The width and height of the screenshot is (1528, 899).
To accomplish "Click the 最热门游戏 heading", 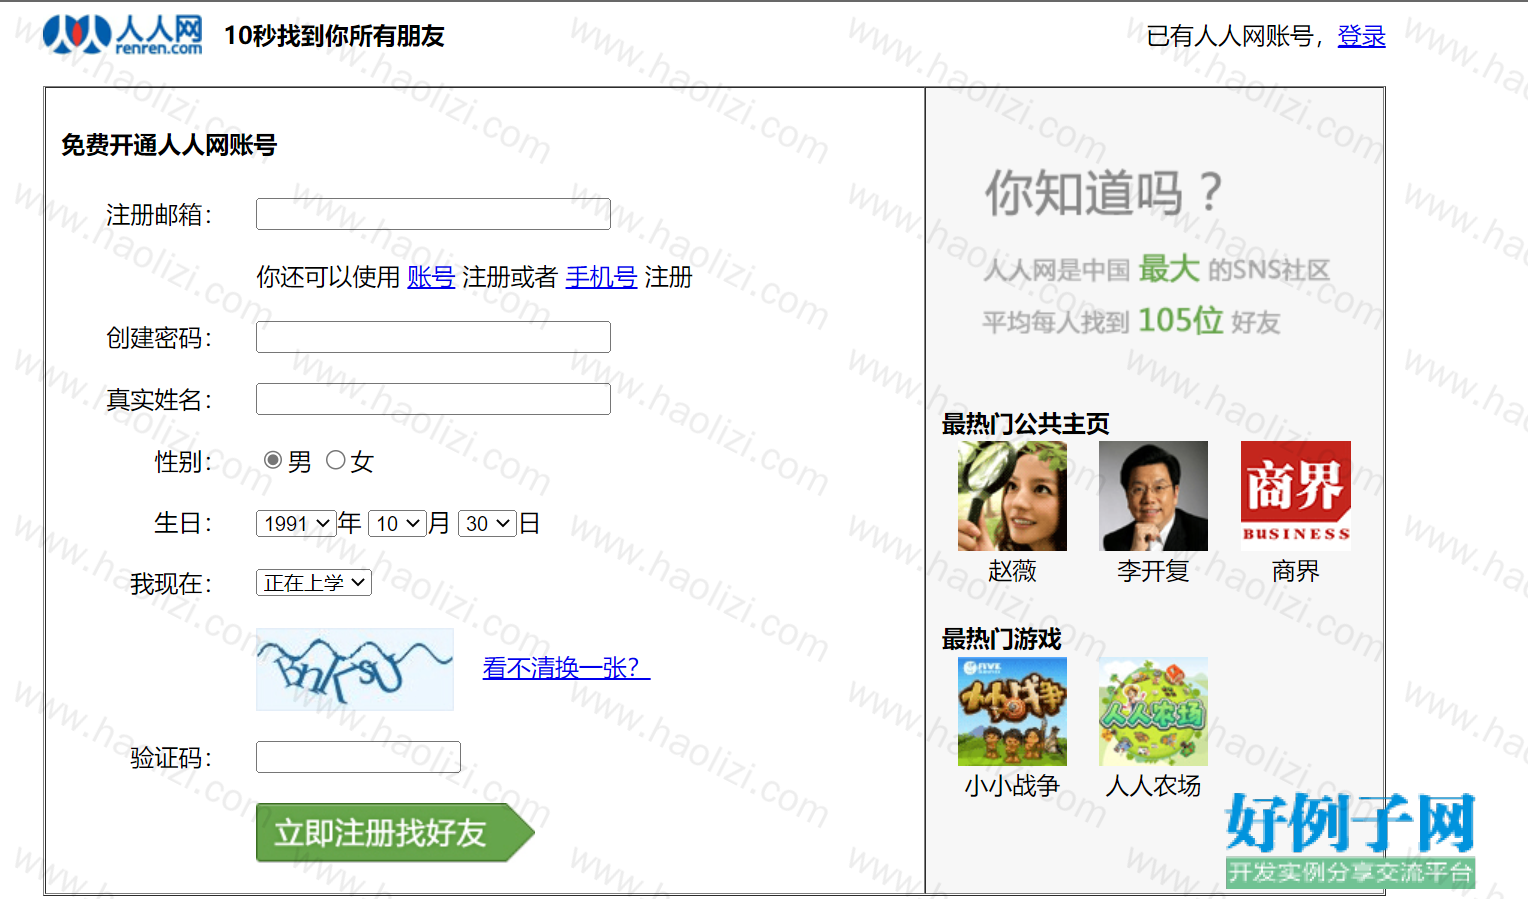I will point(1002,639).
